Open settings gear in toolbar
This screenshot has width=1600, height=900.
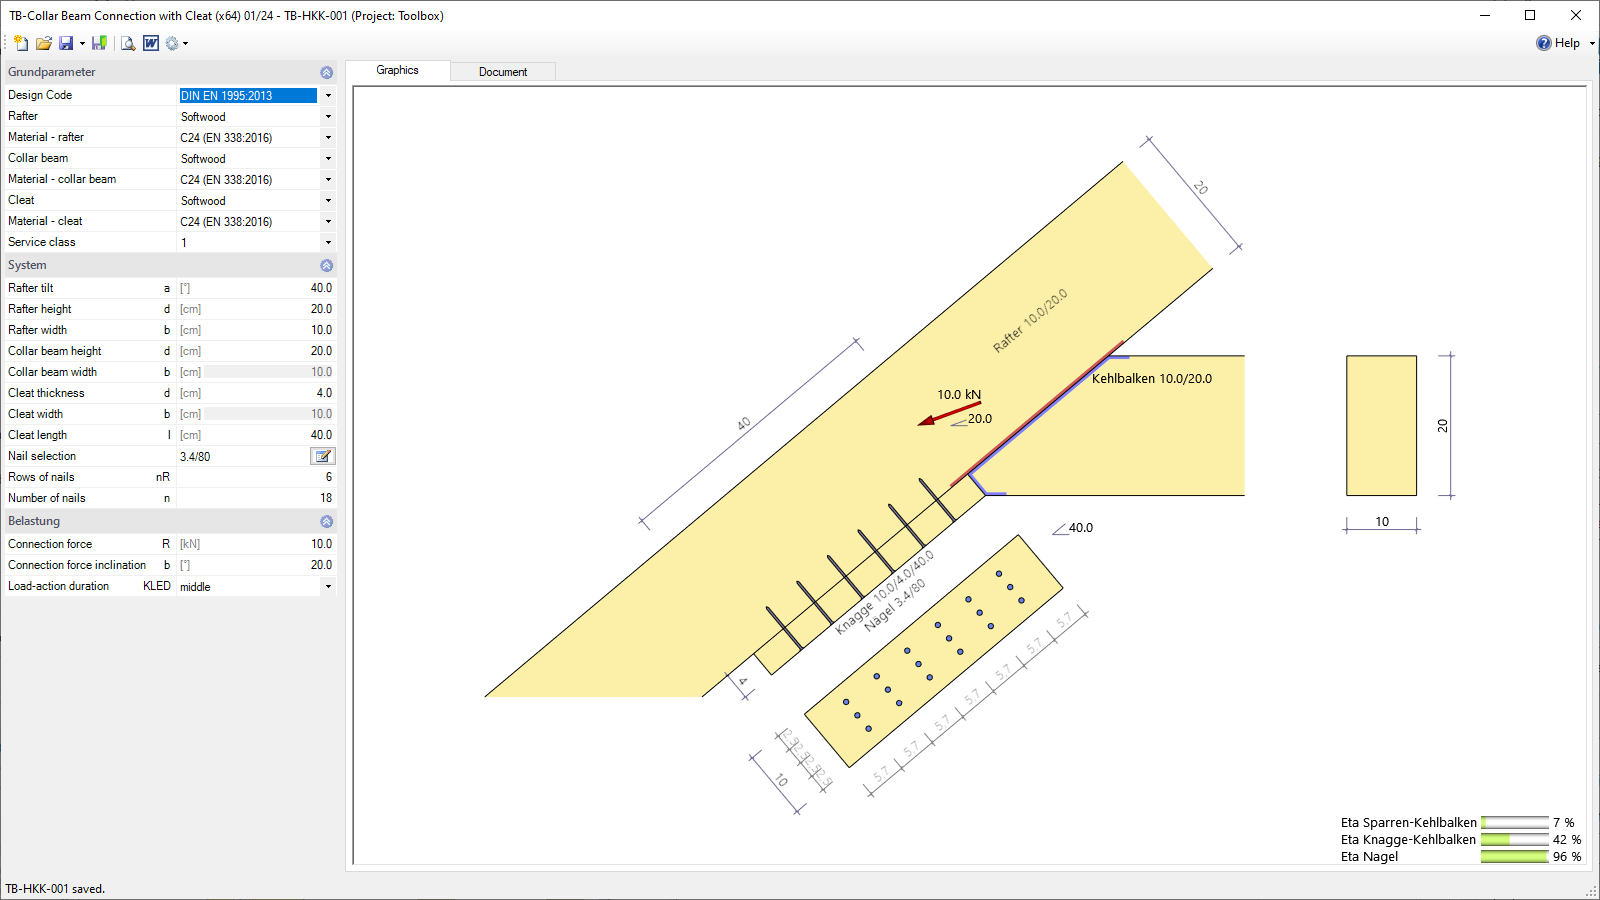[x=172, y=43]
